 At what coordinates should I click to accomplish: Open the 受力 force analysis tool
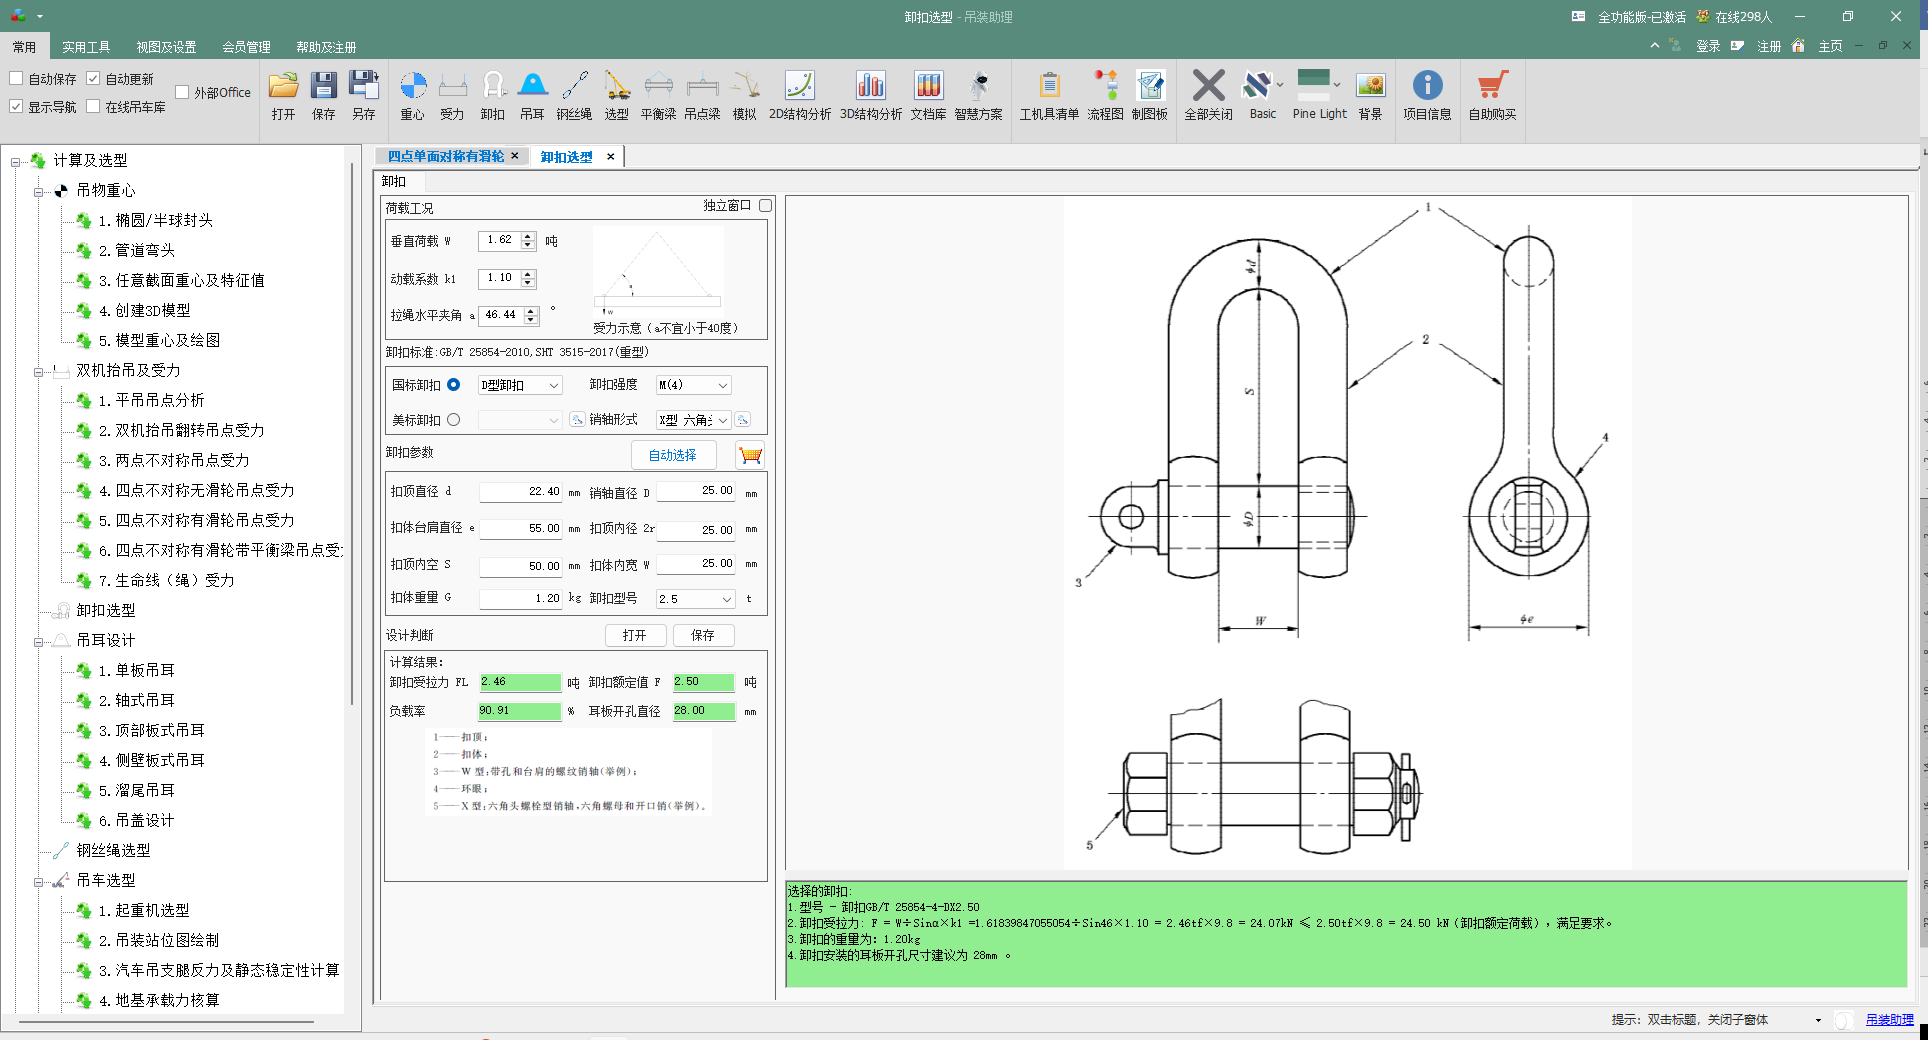[x=453, y=96]
